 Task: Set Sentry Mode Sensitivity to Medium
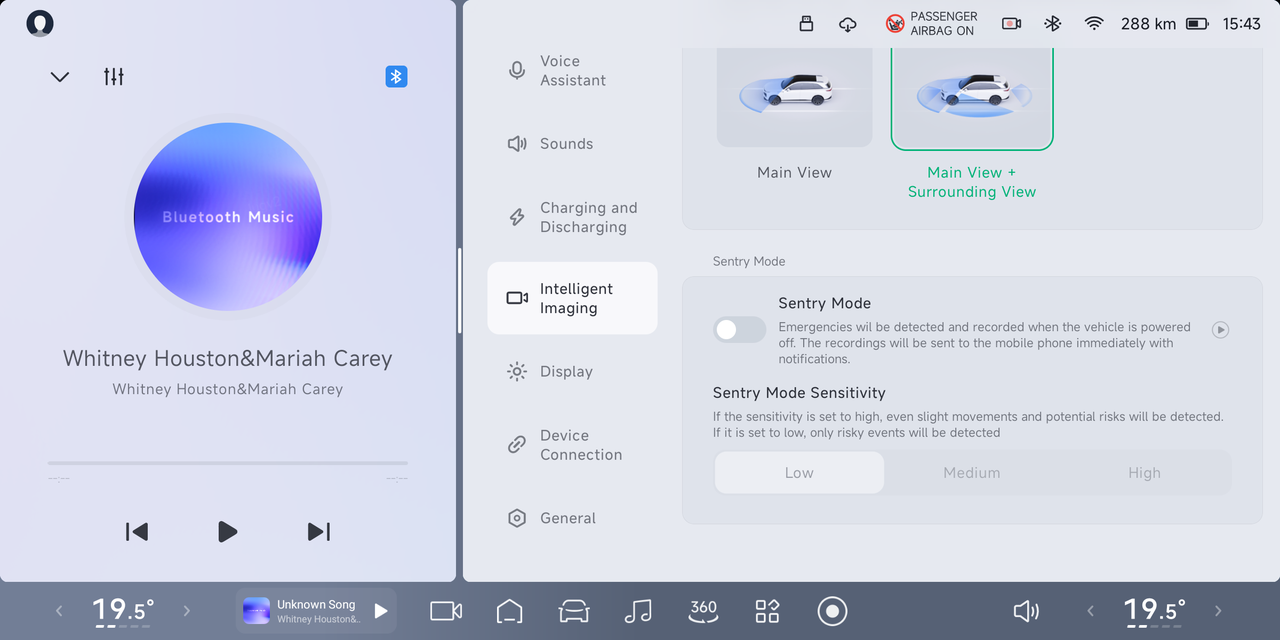click(971, 472)
